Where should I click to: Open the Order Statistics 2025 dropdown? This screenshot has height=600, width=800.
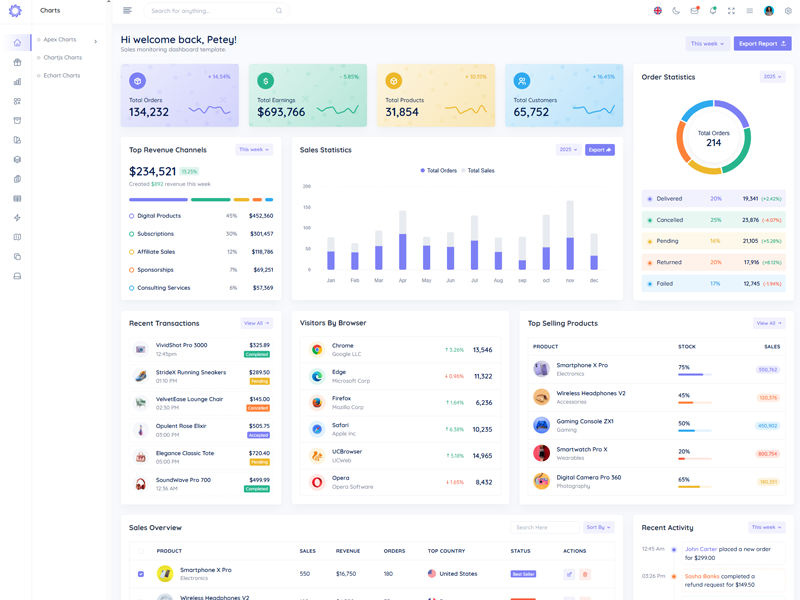tap(772, 77)
